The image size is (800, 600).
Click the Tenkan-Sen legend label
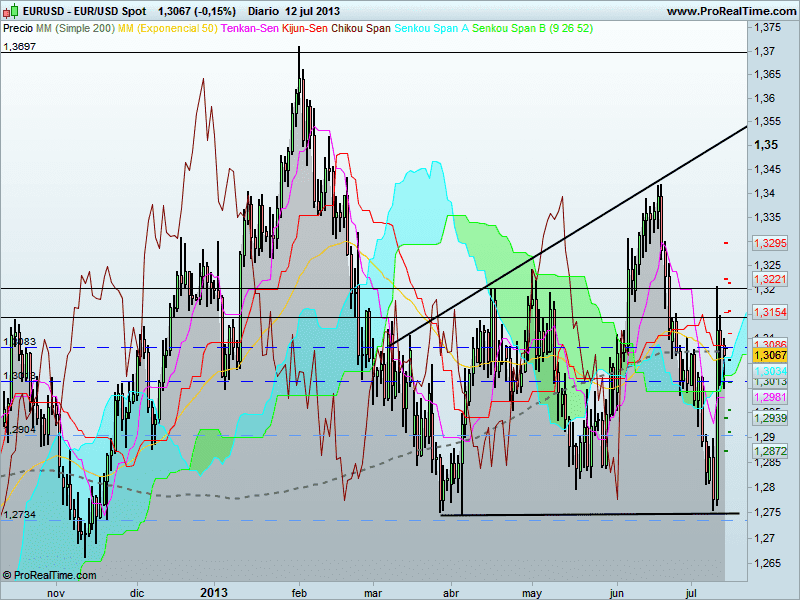click(x=249, y=29)
